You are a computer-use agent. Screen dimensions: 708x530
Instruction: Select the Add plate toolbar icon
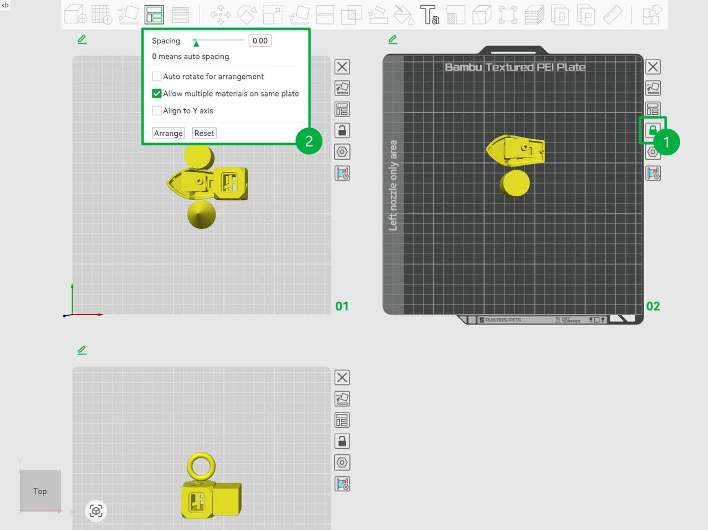101,14
